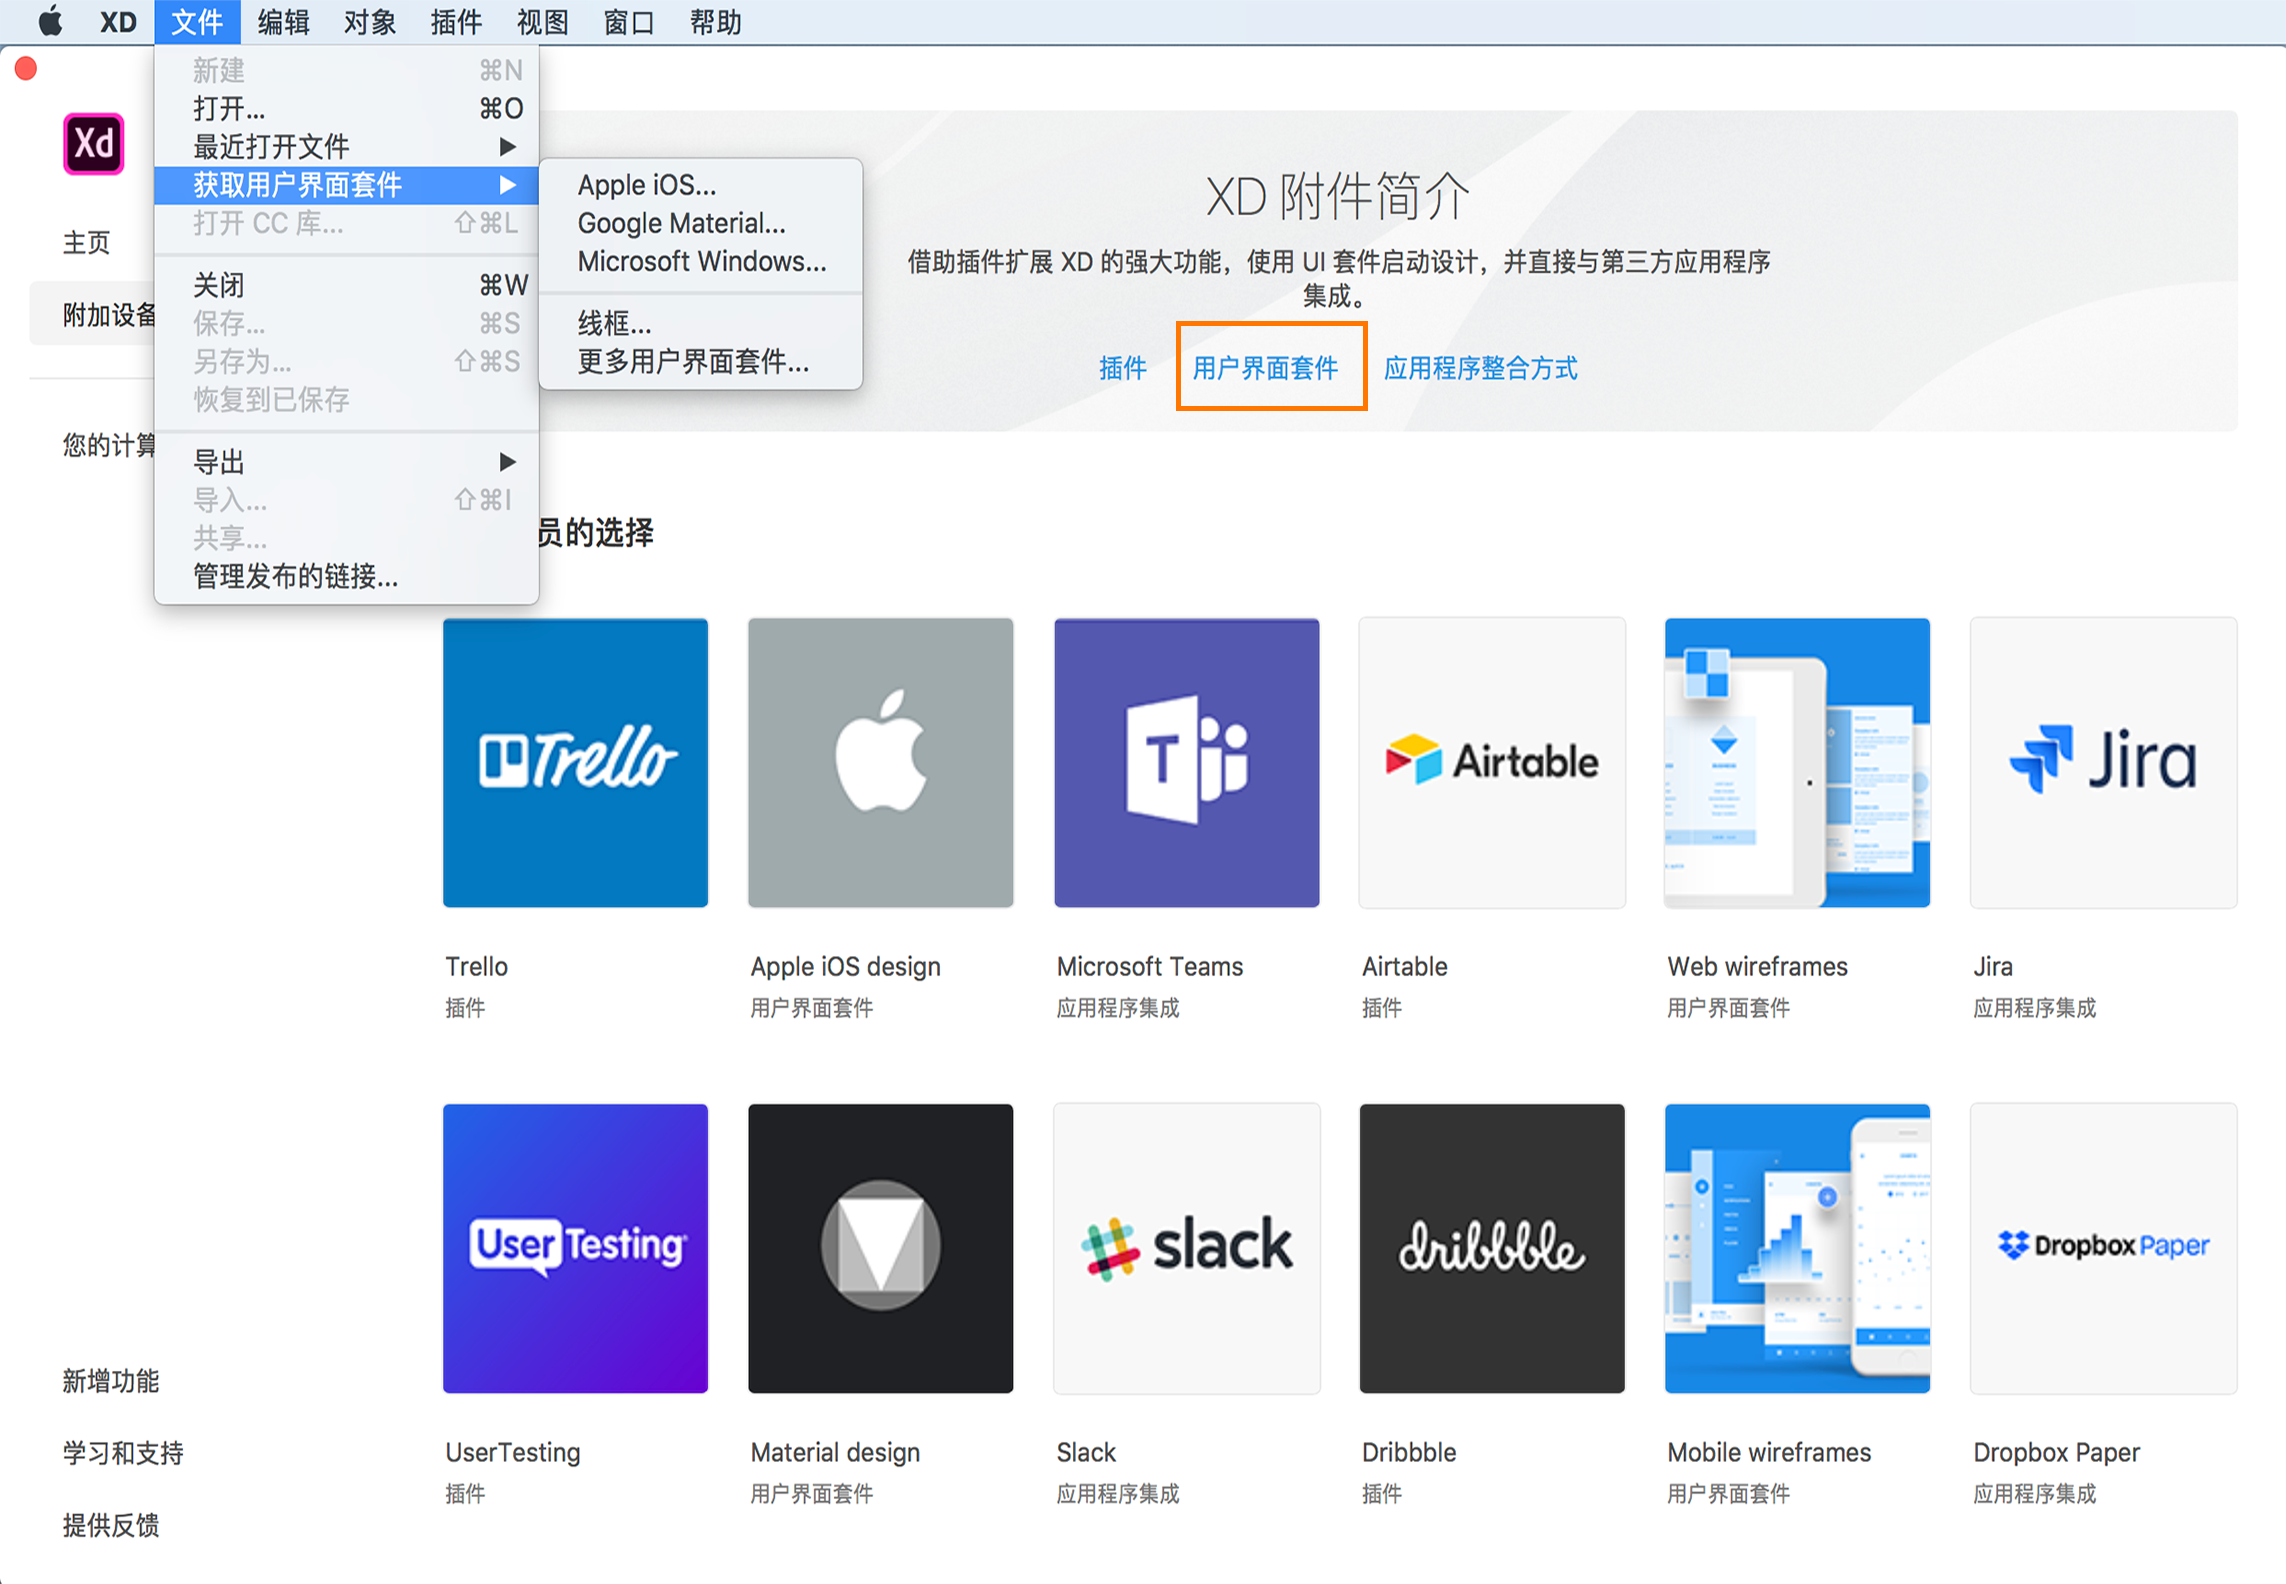Viewport: 2286px width, 1584px height.
Task: Open the Trello plugin tile
Action: tap(575, 762)
